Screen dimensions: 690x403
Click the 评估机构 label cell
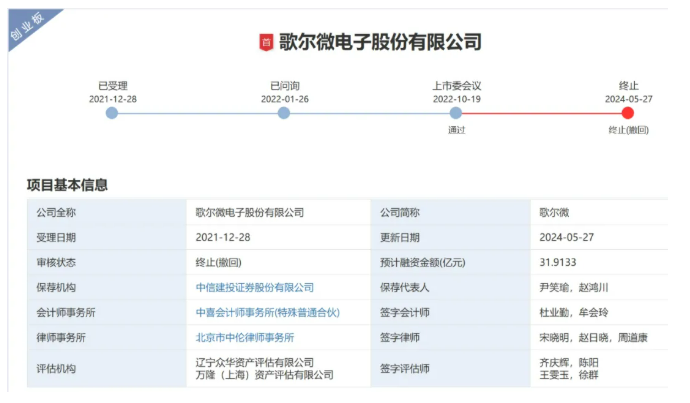pyautogui.click(x=107, y=369)
